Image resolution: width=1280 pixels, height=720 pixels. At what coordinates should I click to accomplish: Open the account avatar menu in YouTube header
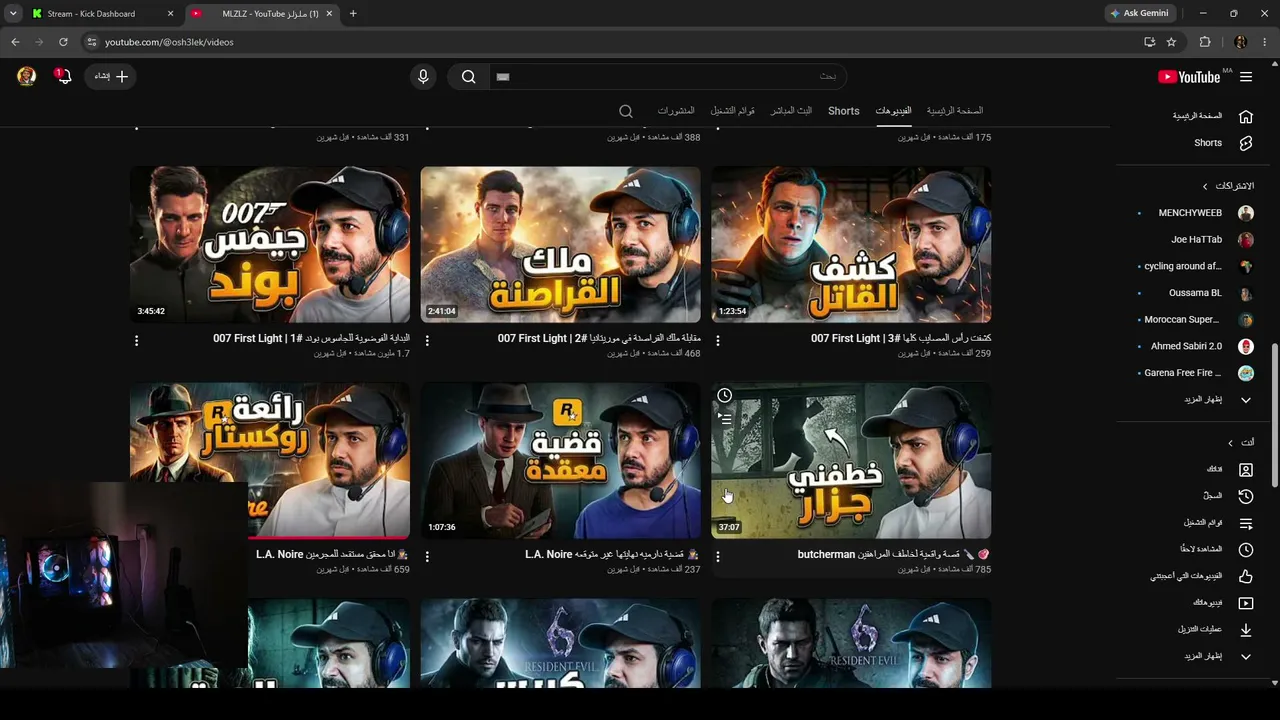27,76
